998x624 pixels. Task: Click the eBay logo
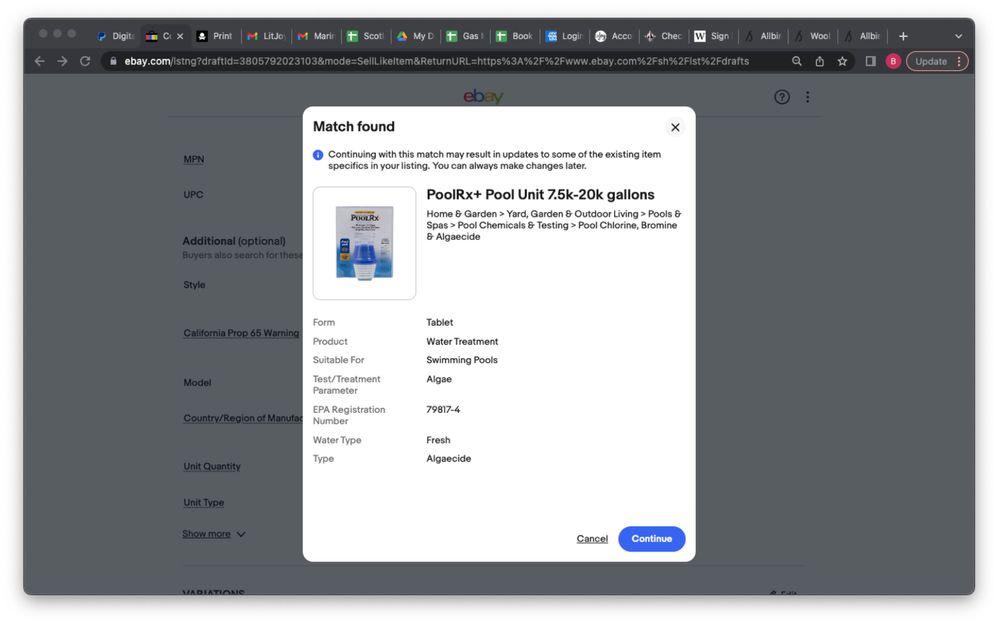(x=483, y=96)
